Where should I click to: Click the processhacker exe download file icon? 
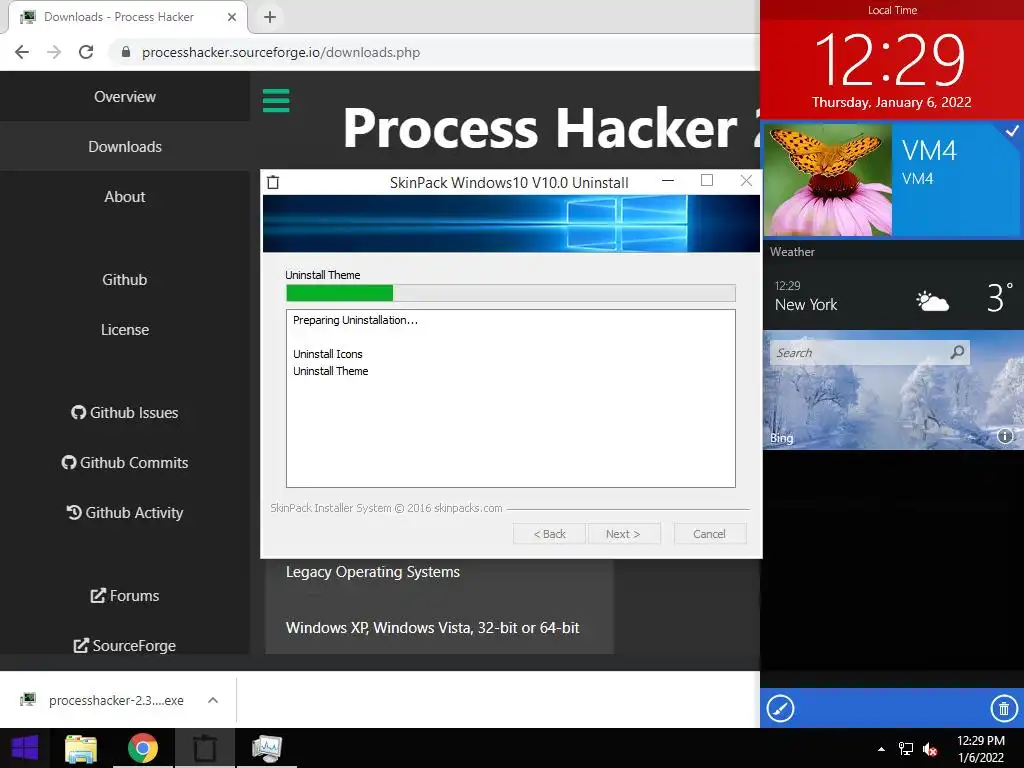tap(28, 700)
